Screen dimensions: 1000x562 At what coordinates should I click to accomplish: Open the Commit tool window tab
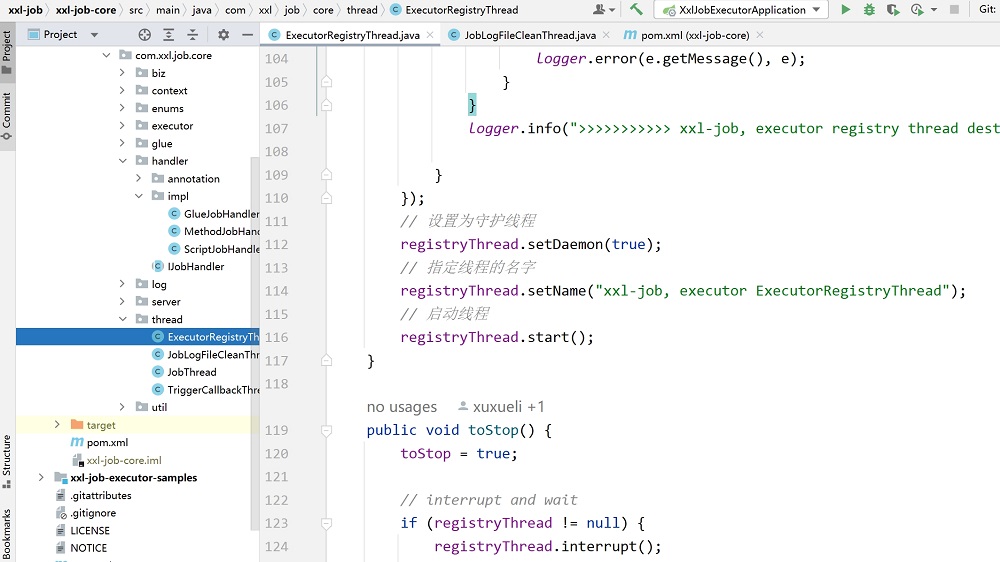[7, 119]
